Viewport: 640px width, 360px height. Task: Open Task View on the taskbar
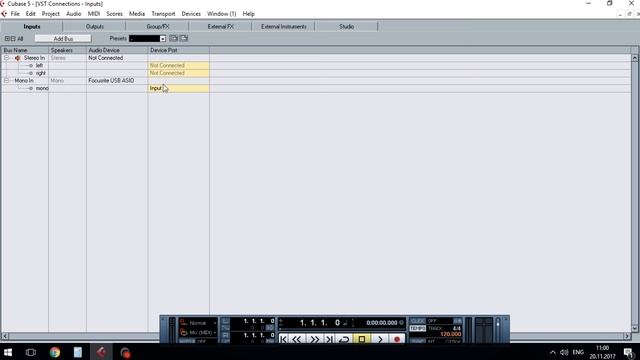[31, 352]
